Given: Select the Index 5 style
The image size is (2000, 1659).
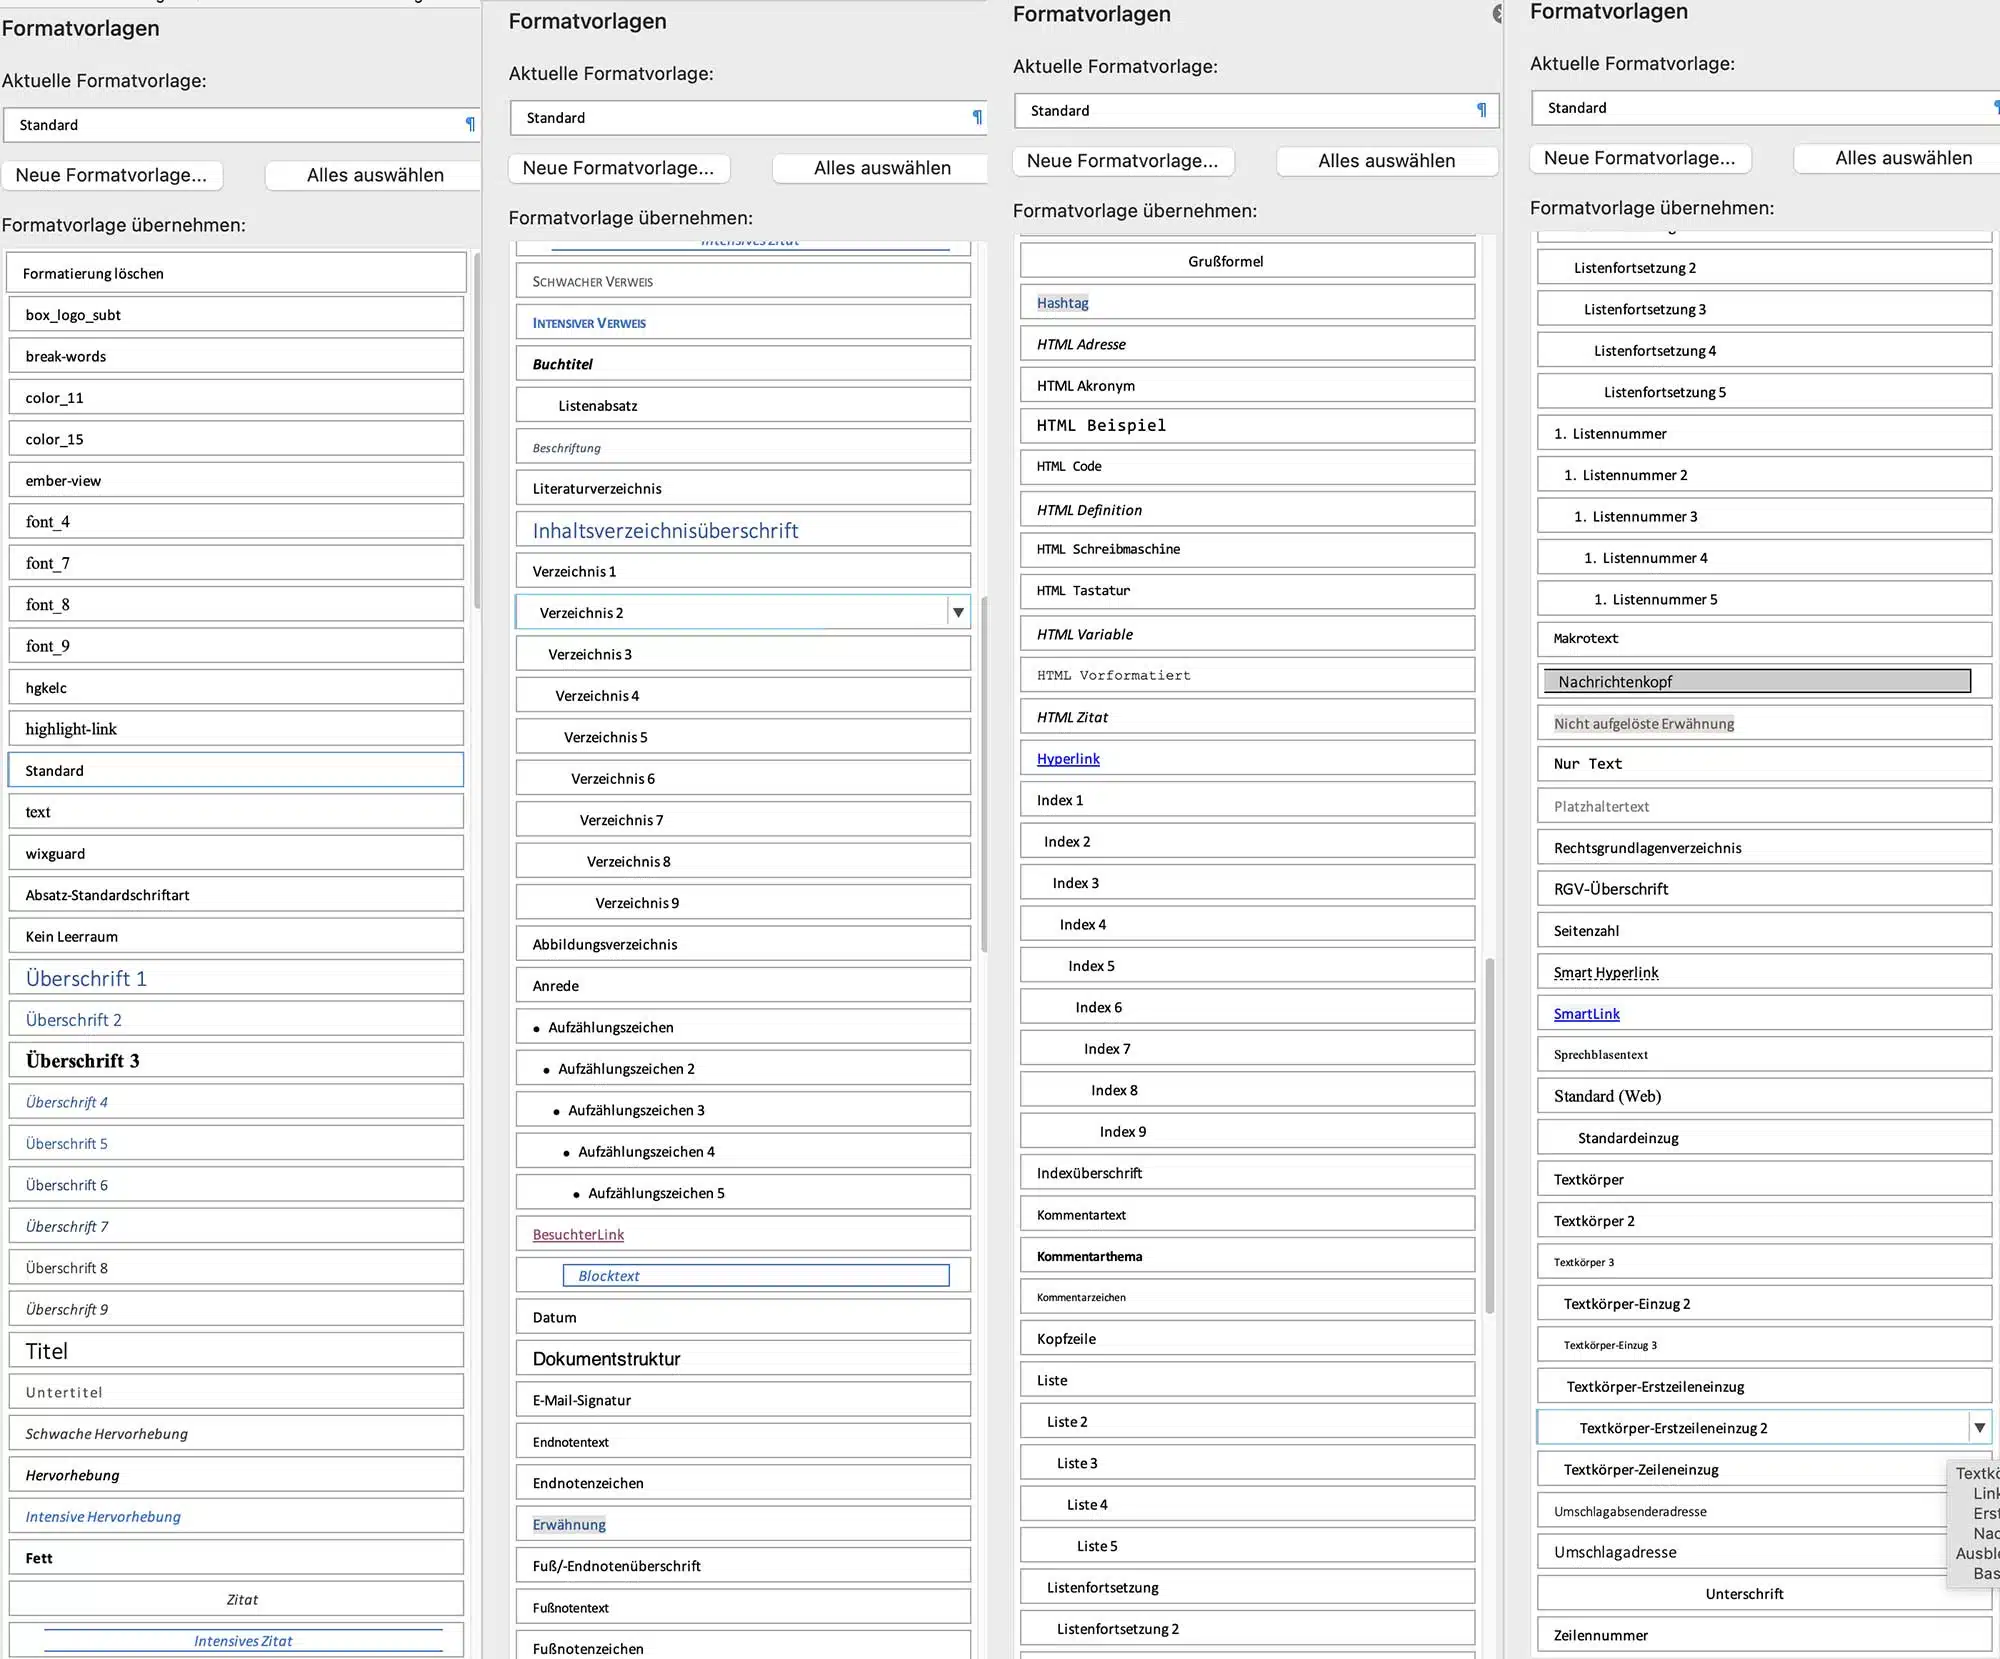Looking at the screenshot, I should (x=1247, y=965).
